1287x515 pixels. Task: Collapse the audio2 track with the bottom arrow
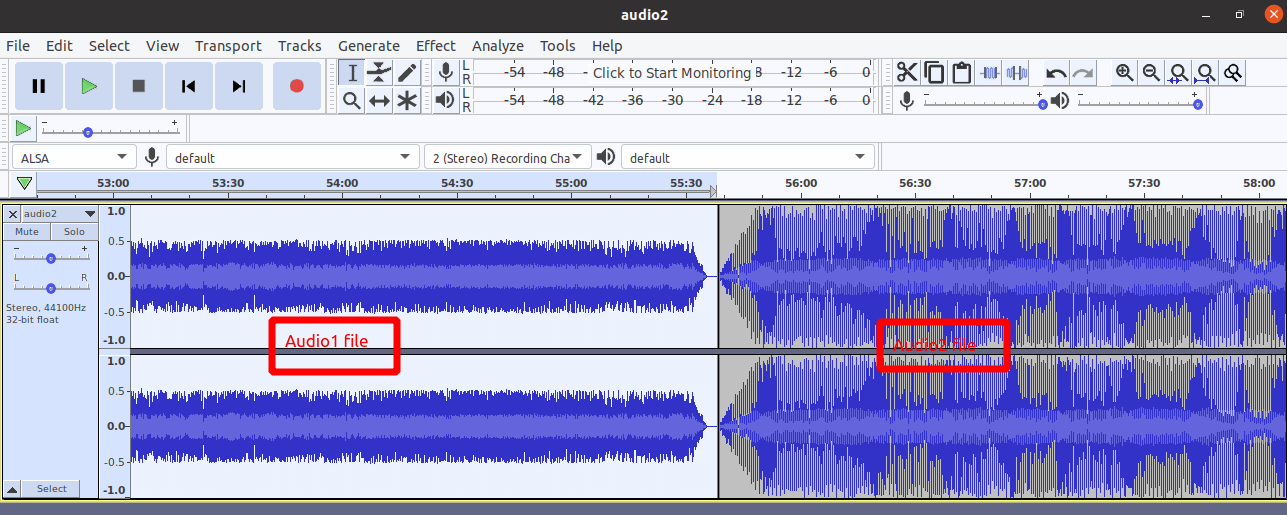[x=12, y=489]
